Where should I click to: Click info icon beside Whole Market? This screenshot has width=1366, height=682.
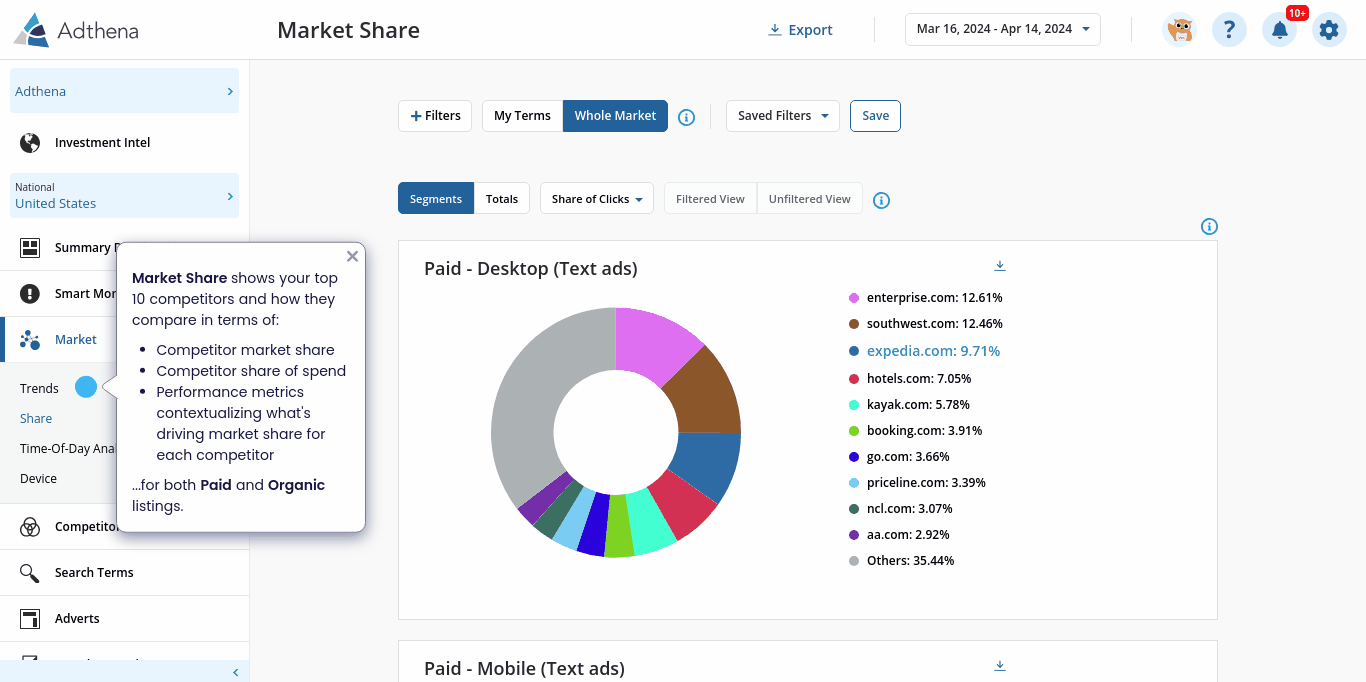click(686, 117)
